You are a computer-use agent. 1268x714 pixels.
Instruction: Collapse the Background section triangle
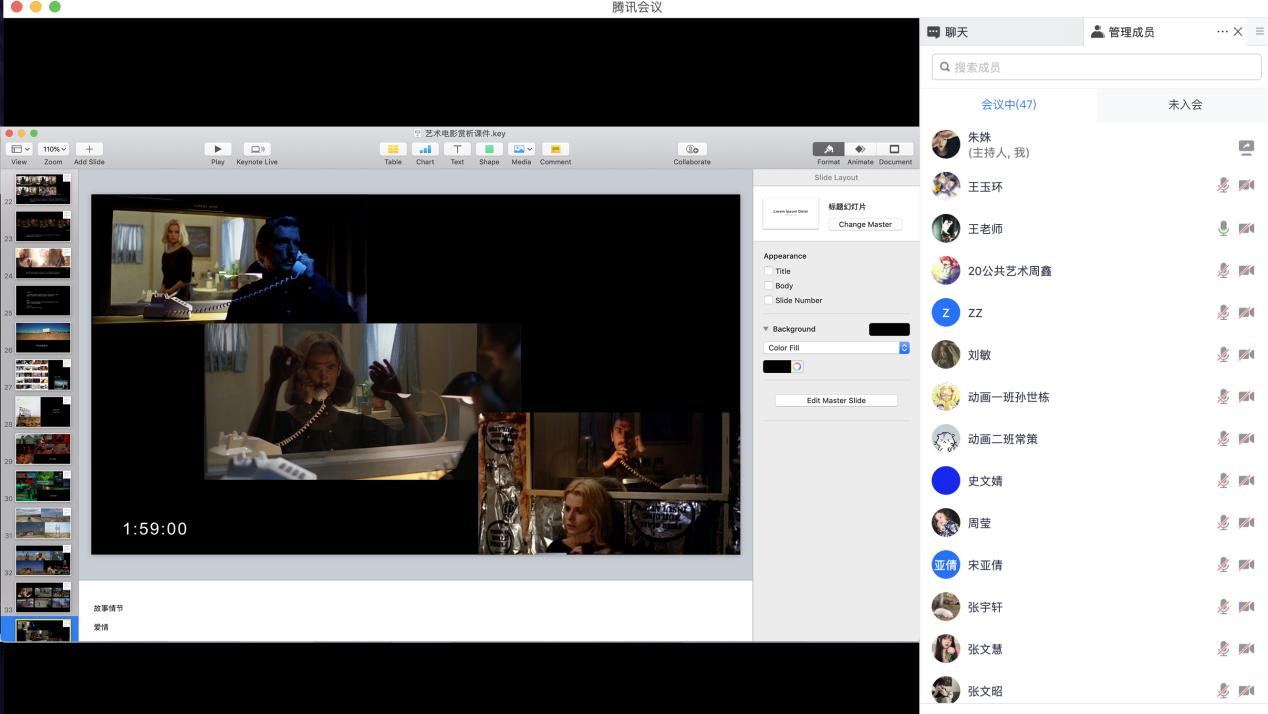coord(766,329)
